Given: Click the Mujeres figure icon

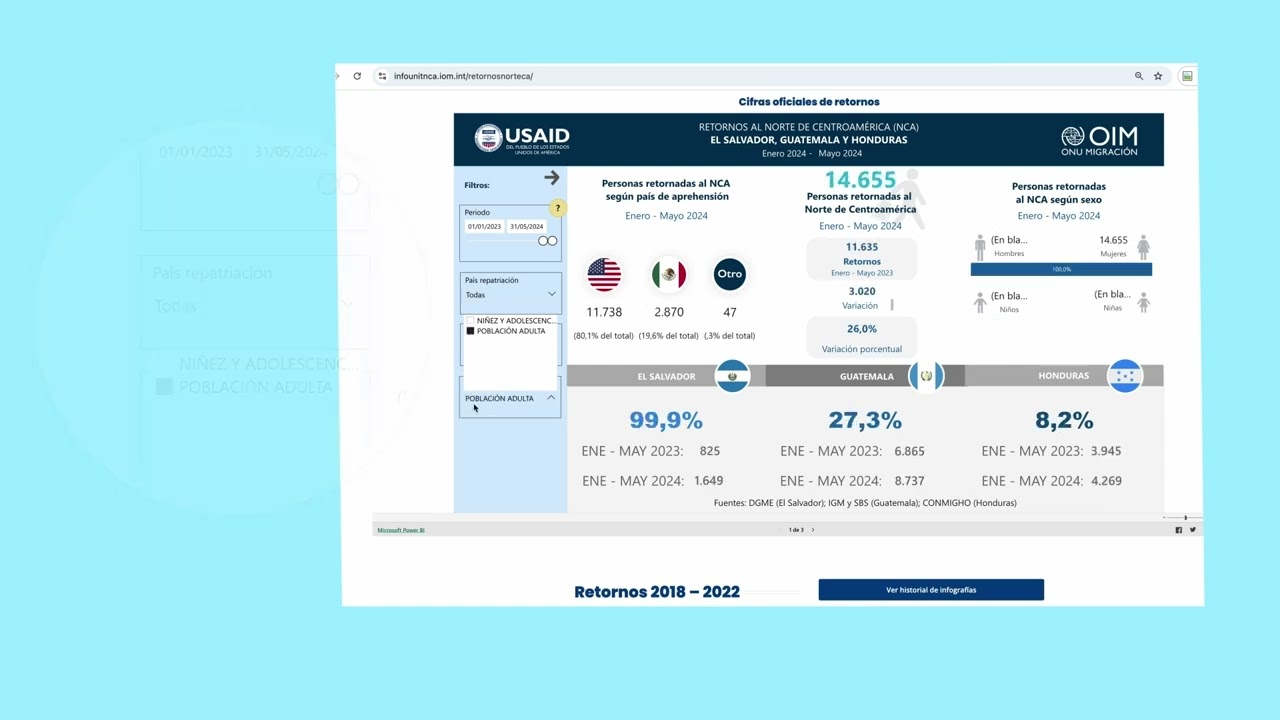Looking at the screenshot, I should tap(1143, 247).
